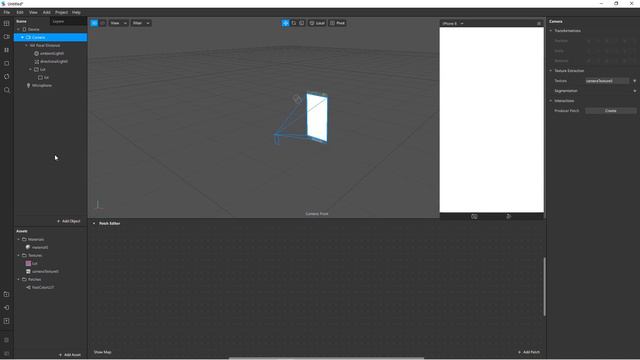Click the simulator camera capture icon

tap(474, 216)
